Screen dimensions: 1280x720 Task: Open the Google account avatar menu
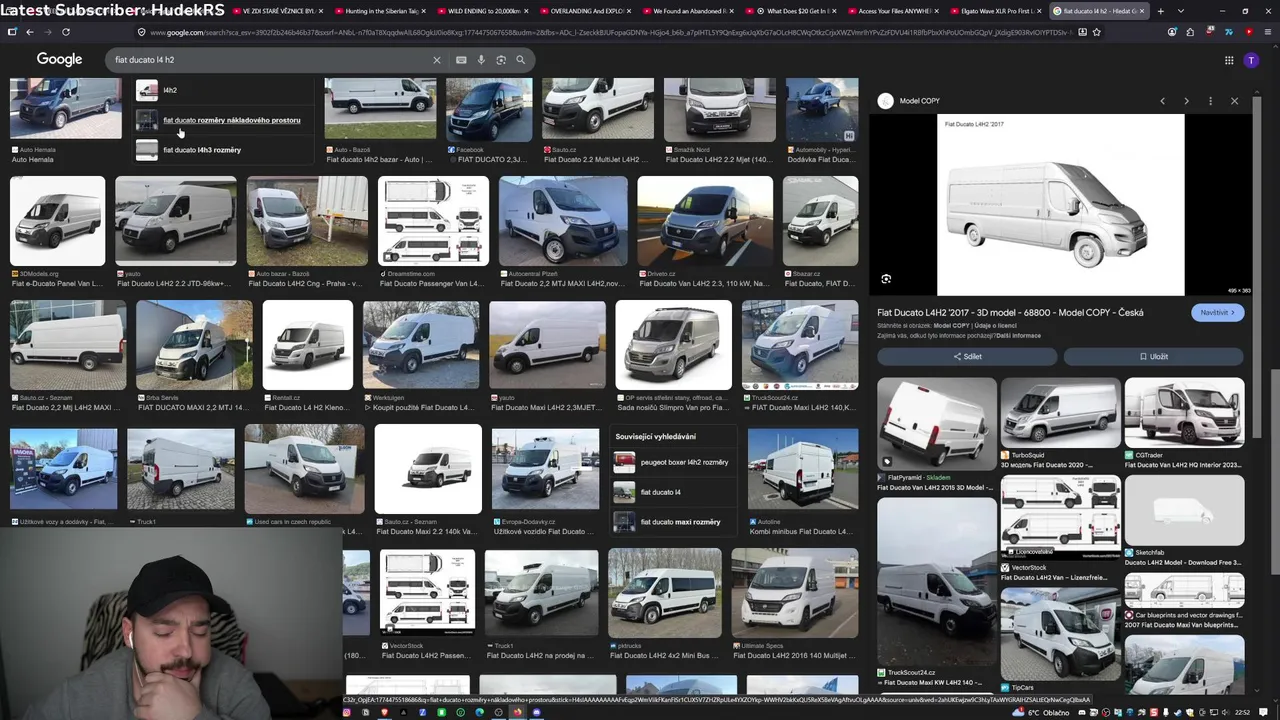tap(1251, 60)
